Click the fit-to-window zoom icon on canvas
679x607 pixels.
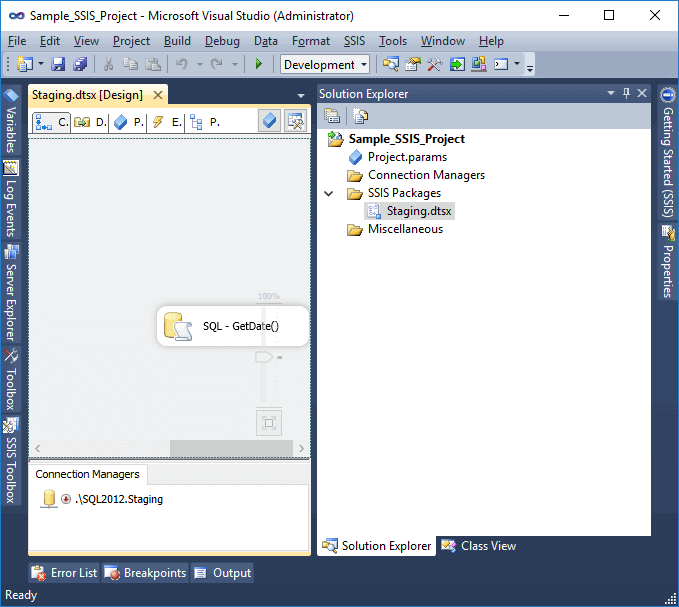269,423
